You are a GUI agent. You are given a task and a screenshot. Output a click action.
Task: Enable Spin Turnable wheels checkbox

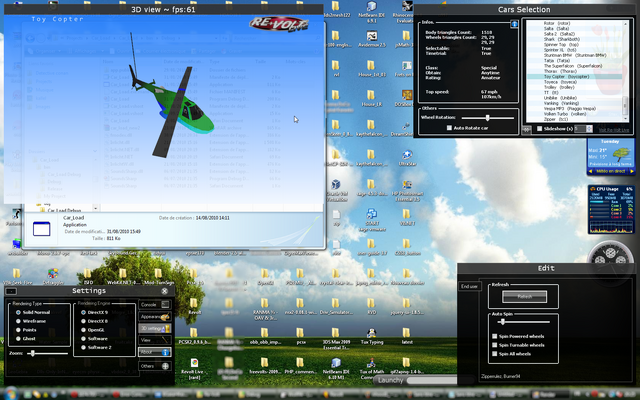coord(494,345)
